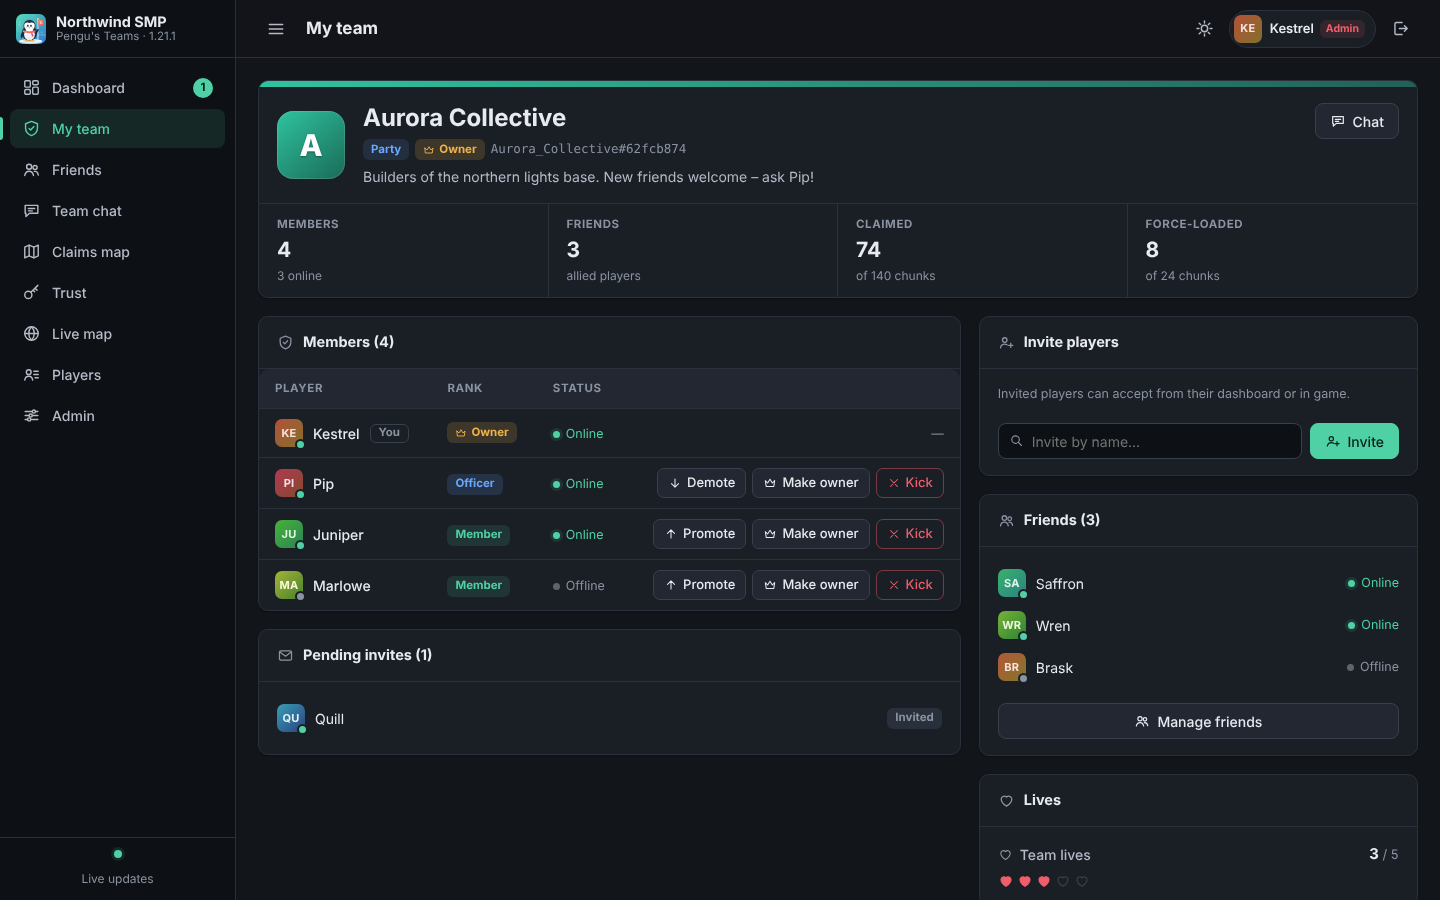The width and height of the screenshot is (1440, 900).
Task: Open Trust settings in sidebar
Action: [x=117, y=293]
